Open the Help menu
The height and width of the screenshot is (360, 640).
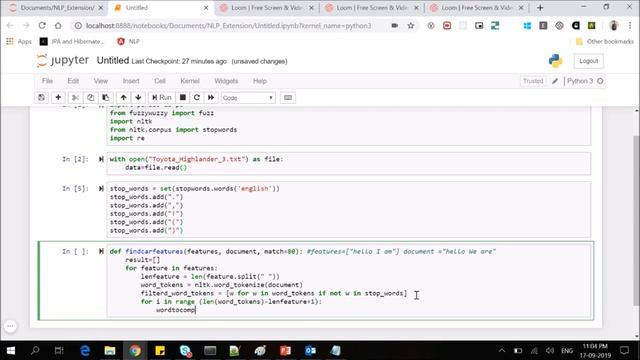[x=260, y=81]
